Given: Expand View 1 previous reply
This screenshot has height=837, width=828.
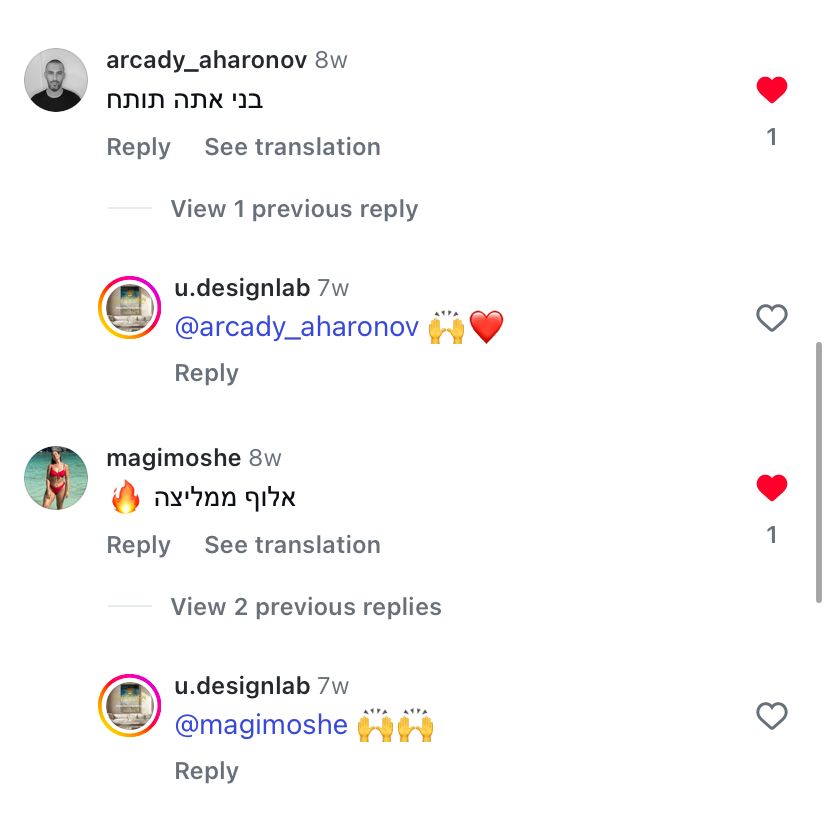Looking at the screenshot, I should click(294, 209).
